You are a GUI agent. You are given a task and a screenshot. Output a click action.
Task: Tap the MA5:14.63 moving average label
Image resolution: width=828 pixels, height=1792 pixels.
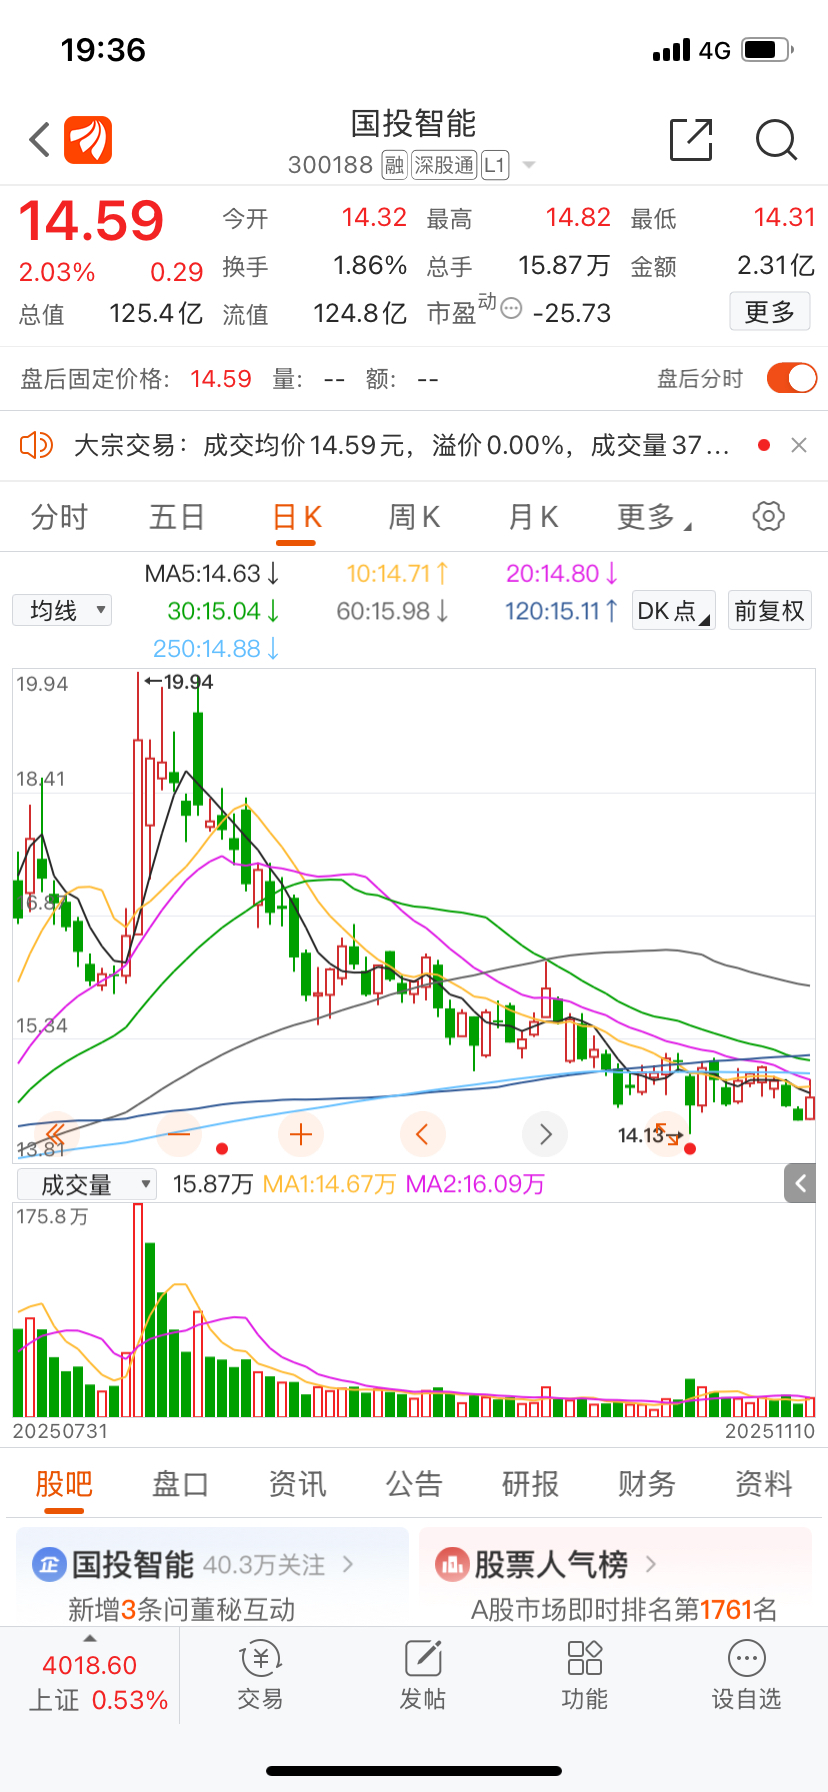click(x=212, y=573)
